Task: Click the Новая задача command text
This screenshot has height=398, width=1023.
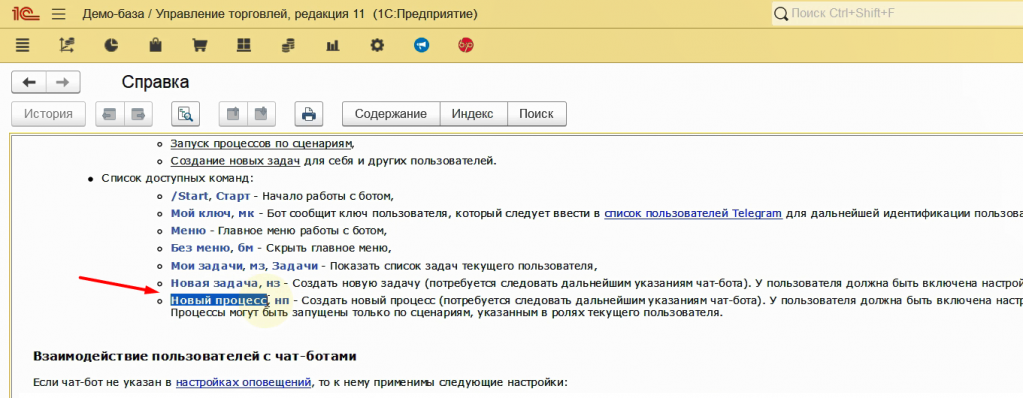Action: 215,284
